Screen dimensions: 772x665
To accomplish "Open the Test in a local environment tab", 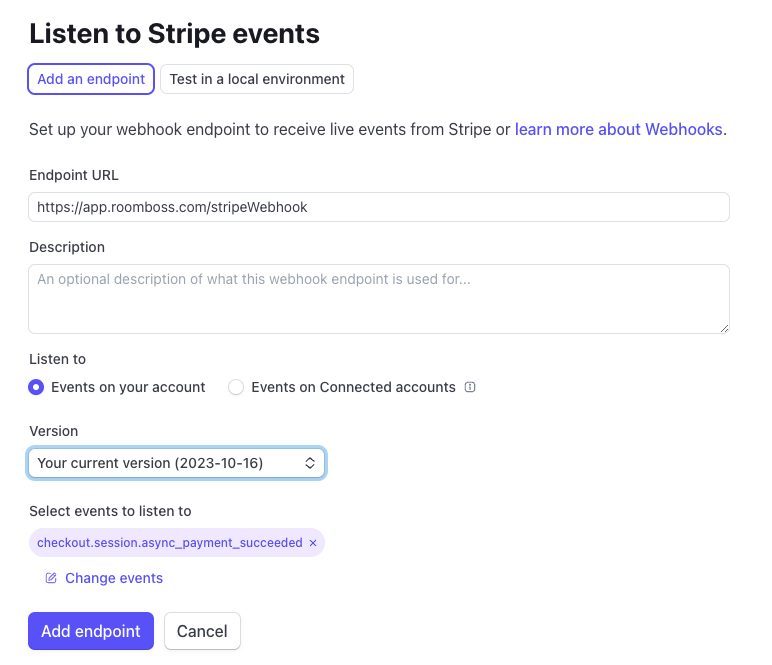I will (257, 79).
